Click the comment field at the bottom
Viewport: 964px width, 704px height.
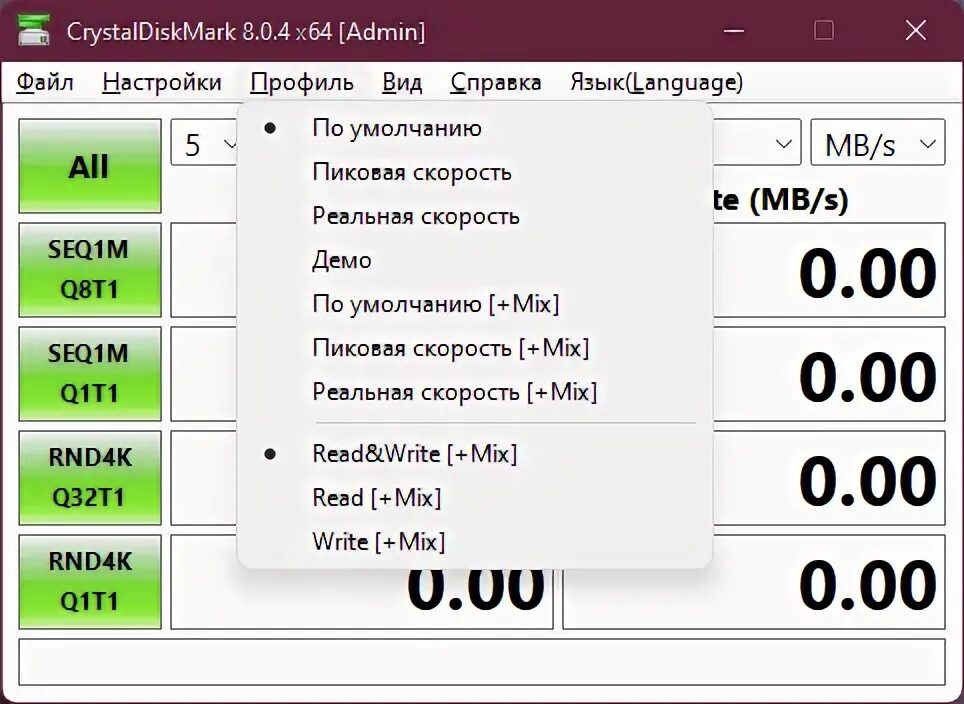pyautogui.click(x=482, y=662)
